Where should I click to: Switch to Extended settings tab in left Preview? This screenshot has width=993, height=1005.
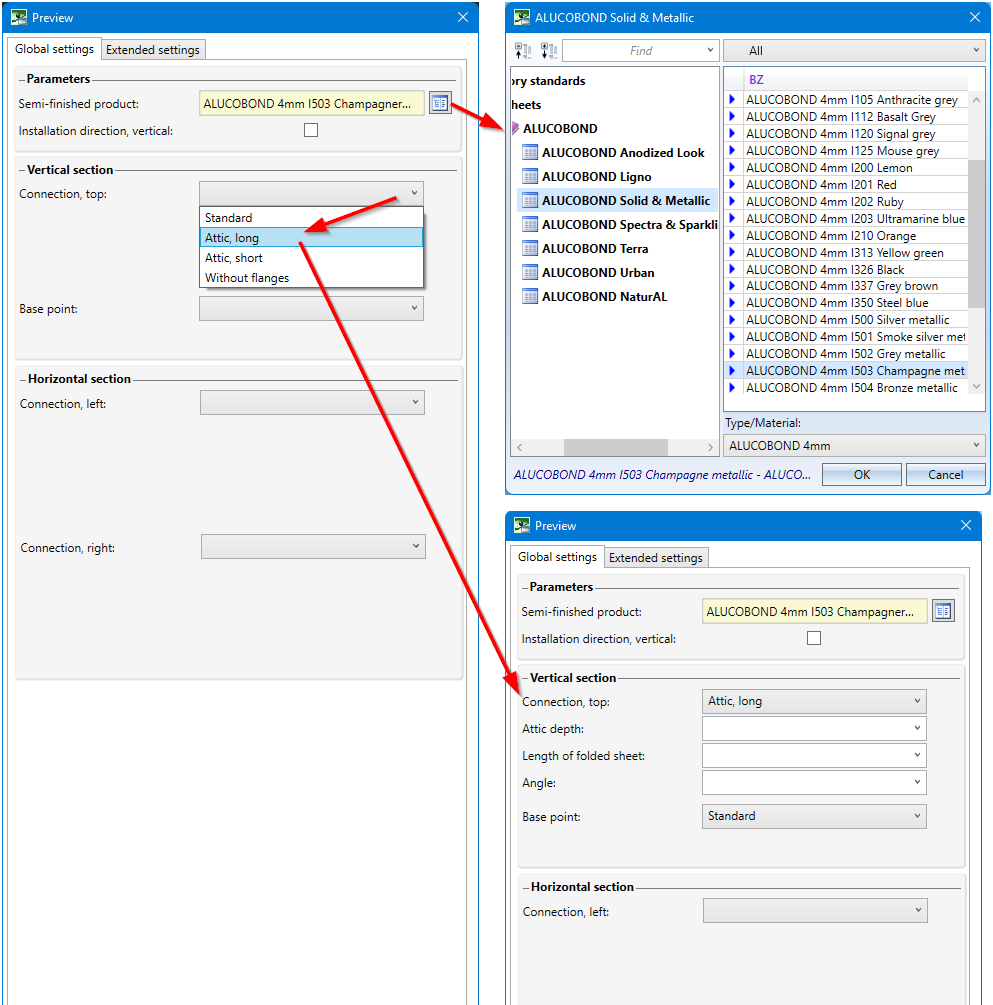(x=153, y=50)
